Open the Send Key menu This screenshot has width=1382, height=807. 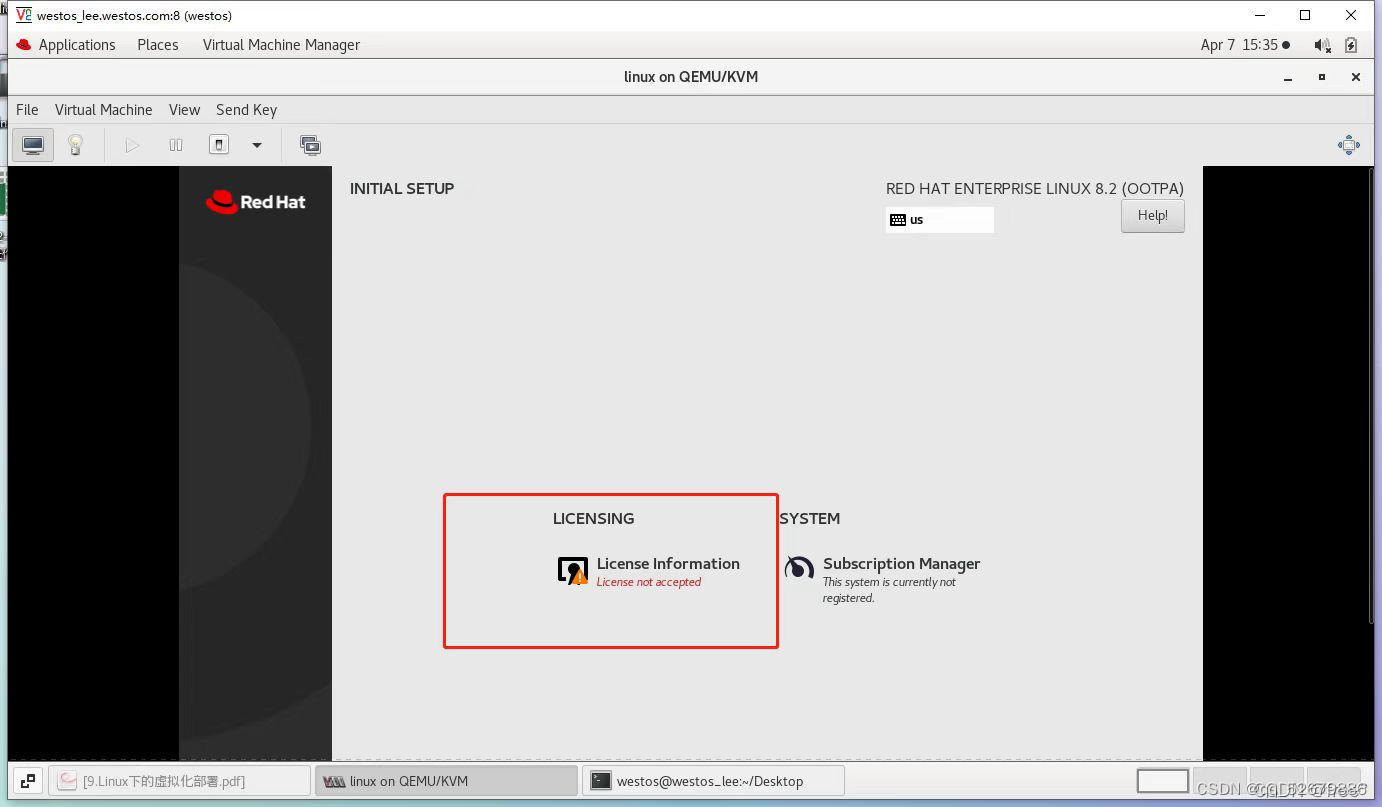pyautogui.click(x=246, y=110)
